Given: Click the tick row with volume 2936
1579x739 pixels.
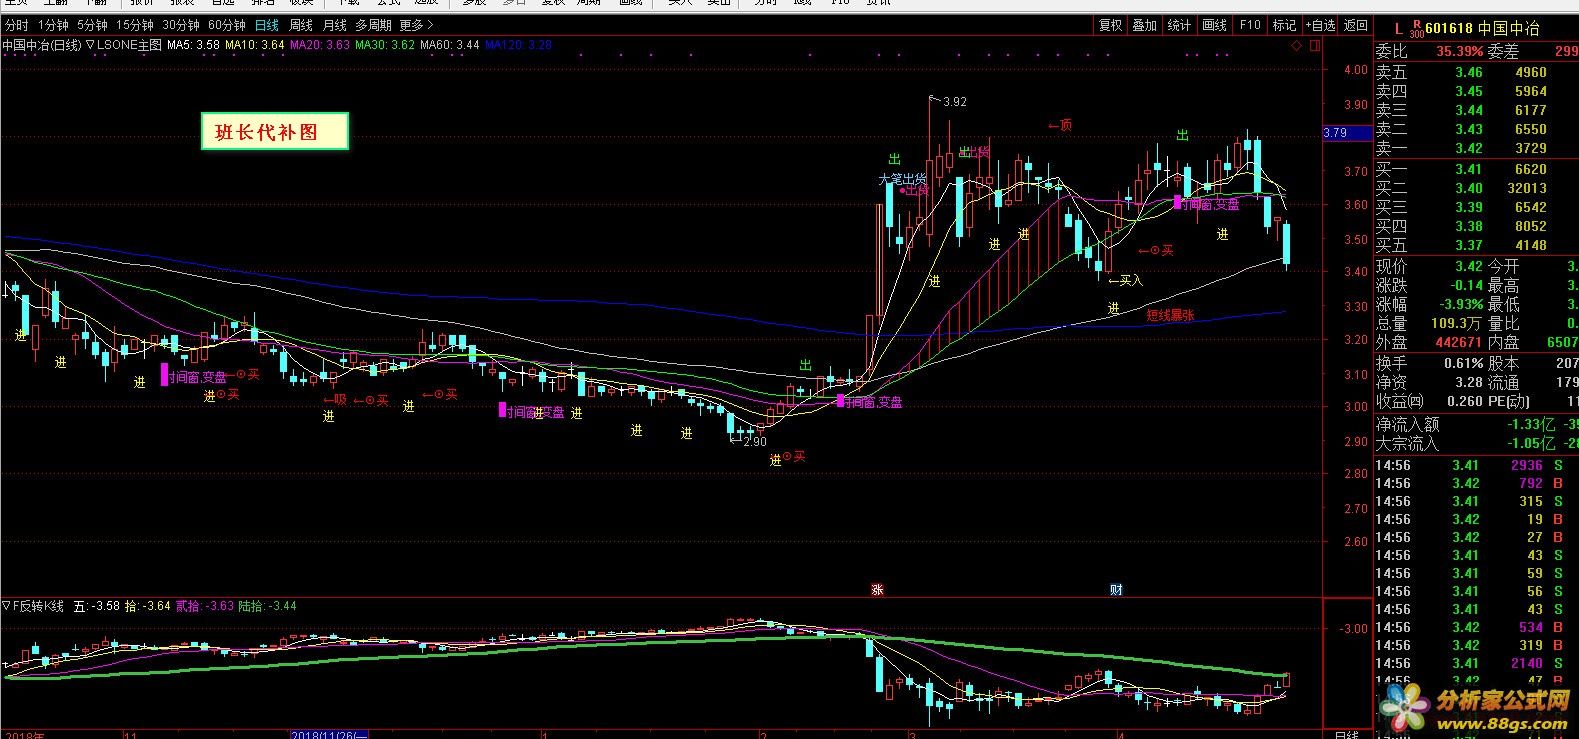Looking at the screenshot, I should click(x=1476, y=465).
